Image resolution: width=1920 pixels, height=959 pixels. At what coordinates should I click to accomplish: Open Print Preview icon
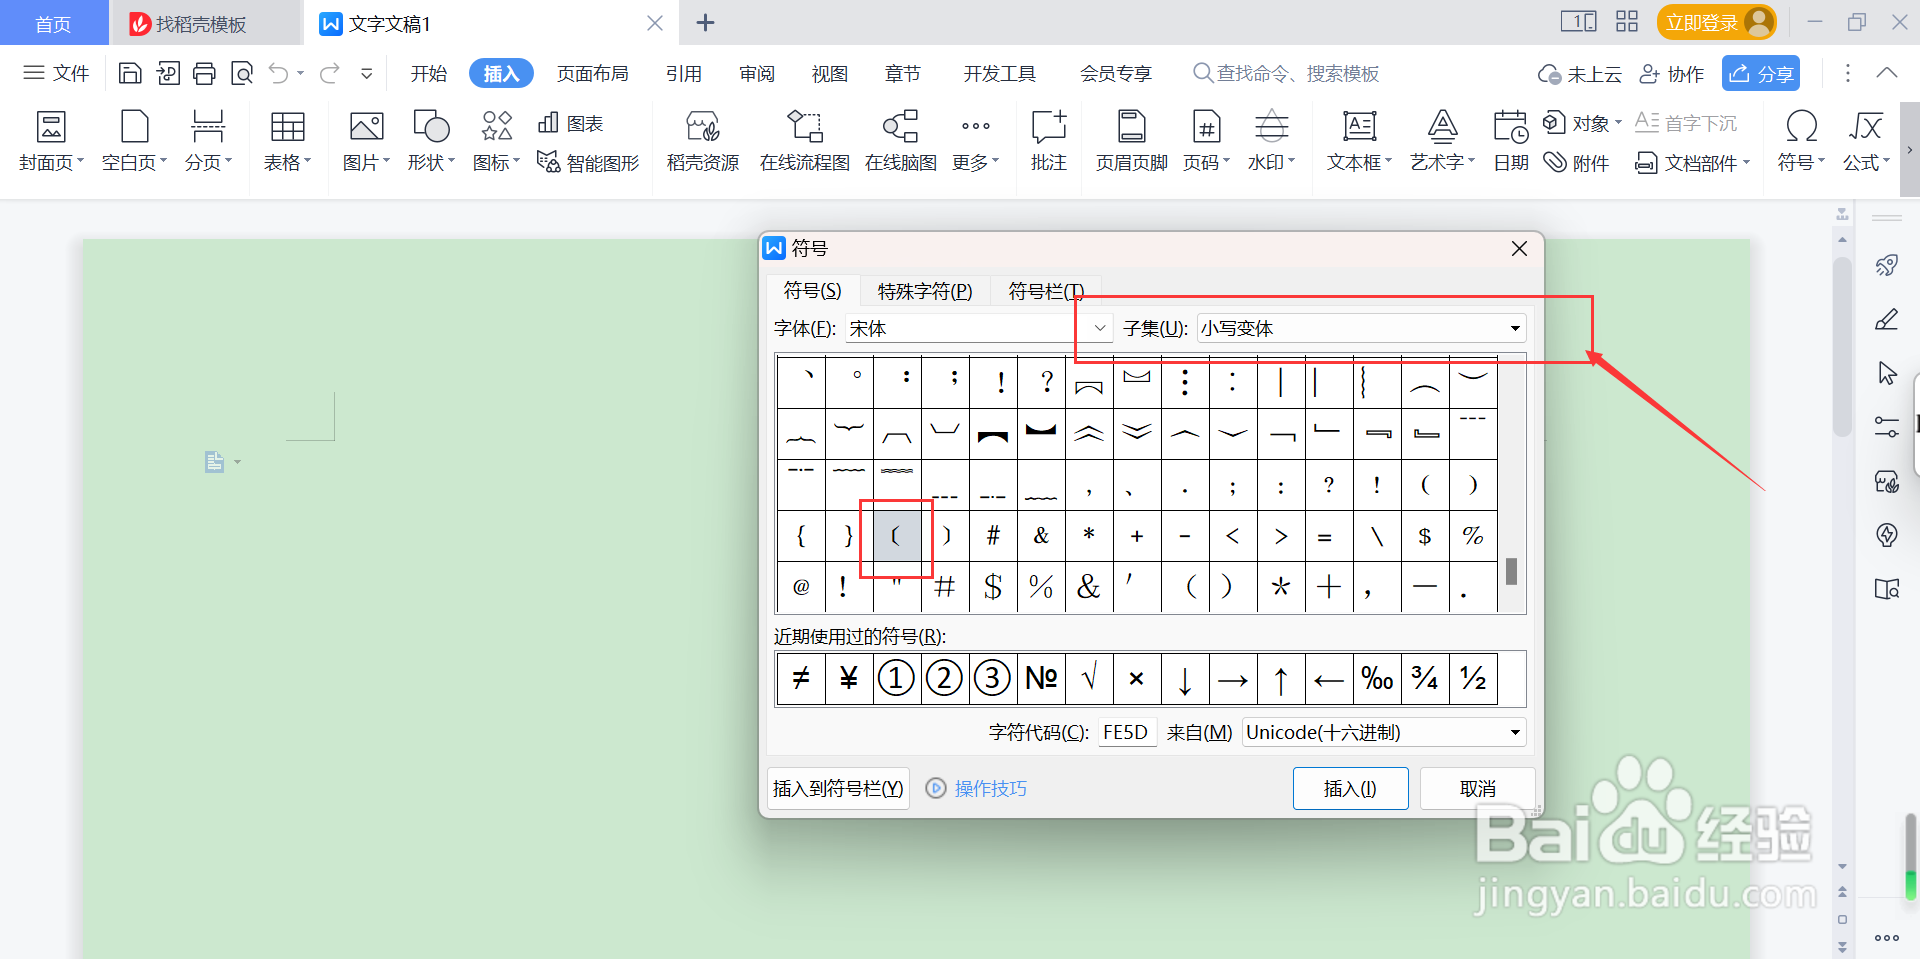pos(242,73)
